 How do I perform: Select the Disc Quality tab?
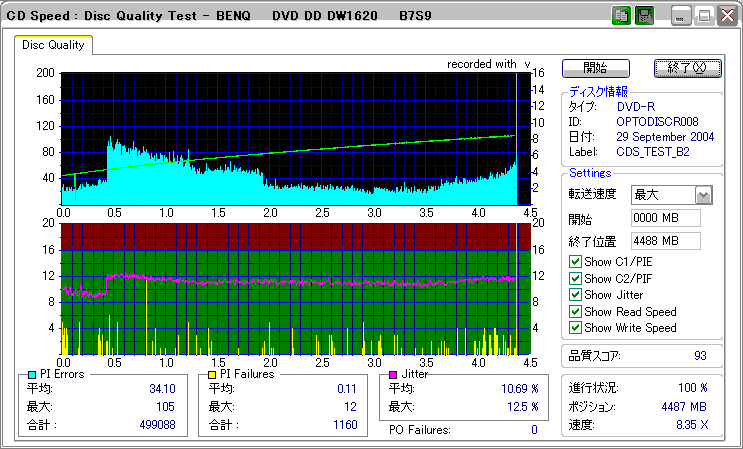point(53,45)
